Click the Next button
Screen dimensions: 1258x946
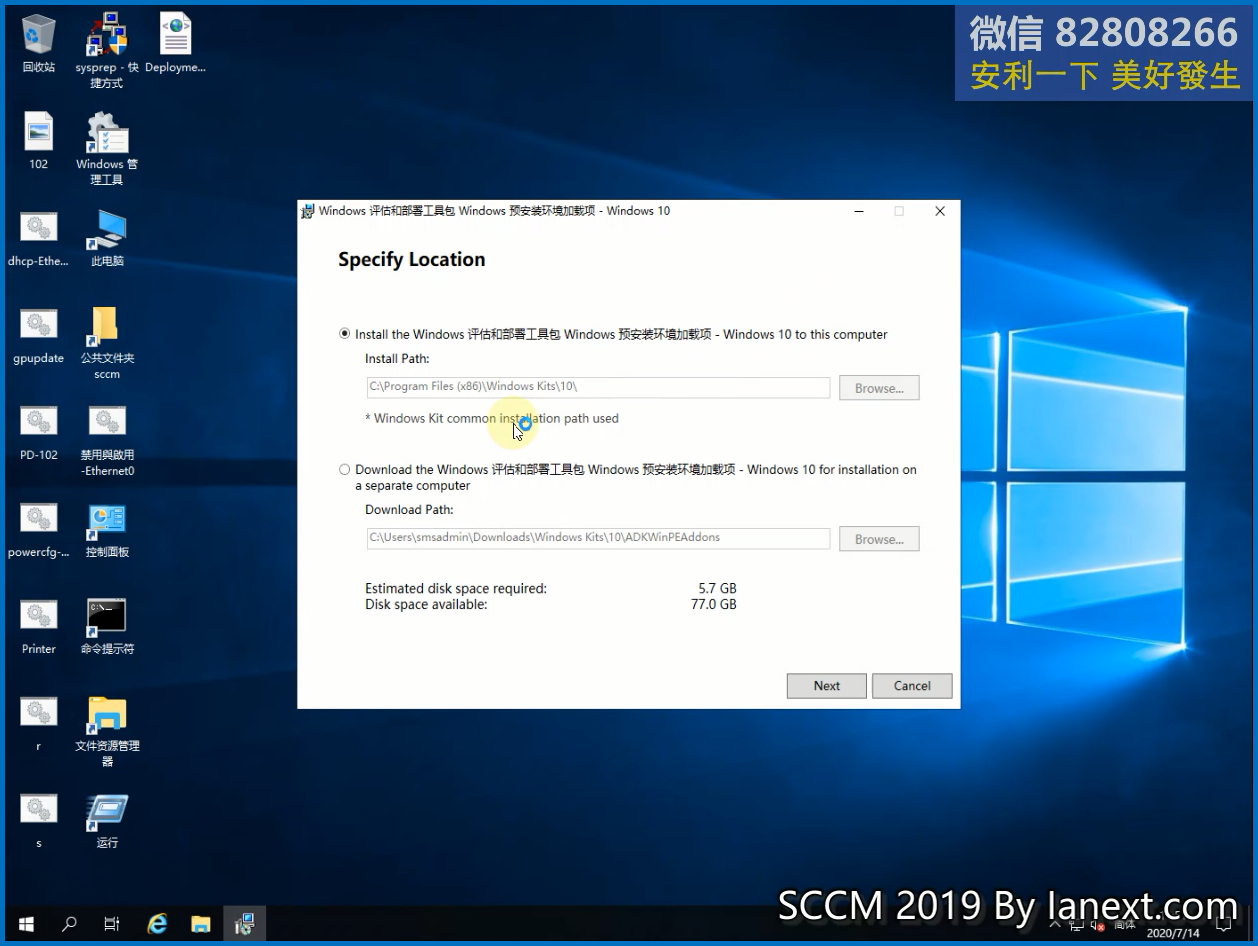827,686
